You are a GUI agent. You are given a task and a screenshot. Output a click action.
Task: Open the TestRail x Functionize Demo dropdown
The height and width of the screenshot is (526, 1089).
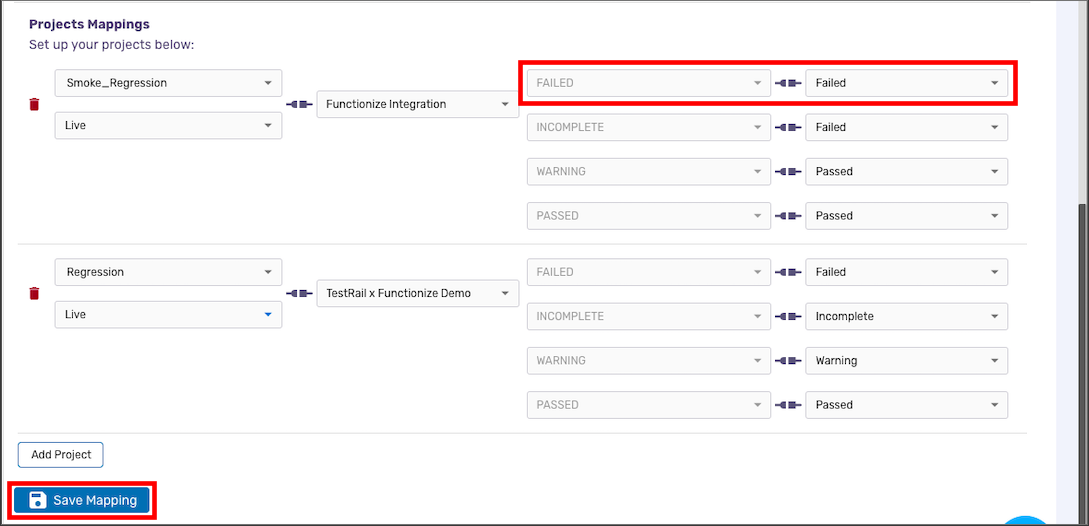pyautogui.click(x=417, y=293)
